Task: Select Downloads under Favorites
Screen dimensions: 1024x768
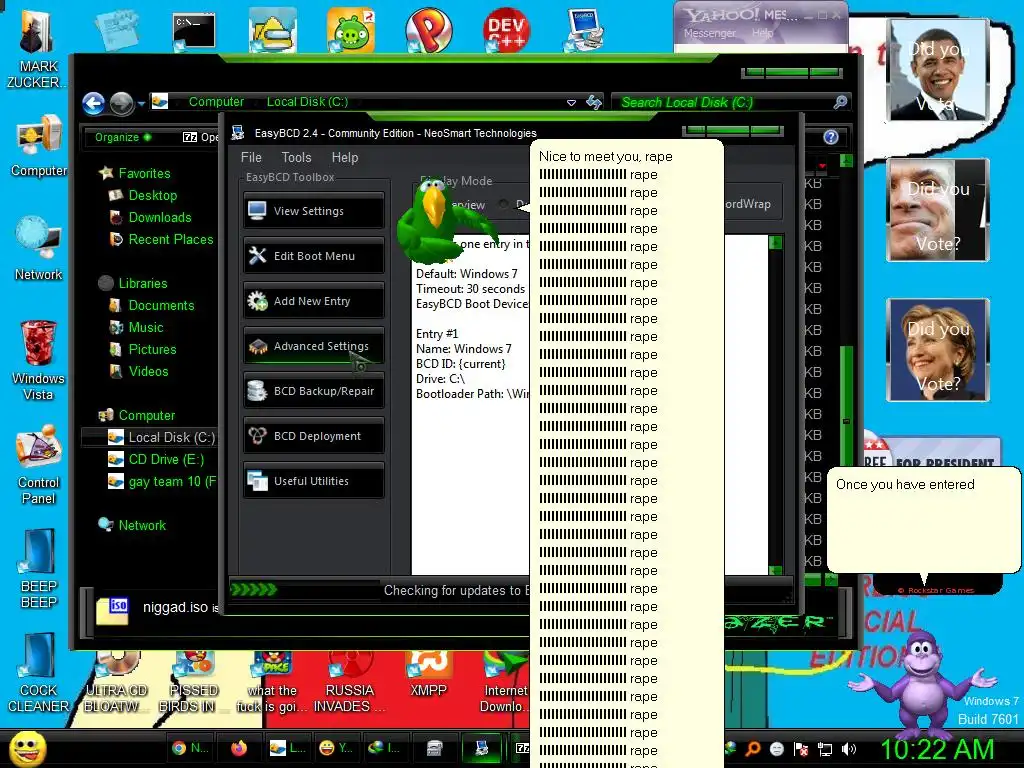Action: click(152, 217)
